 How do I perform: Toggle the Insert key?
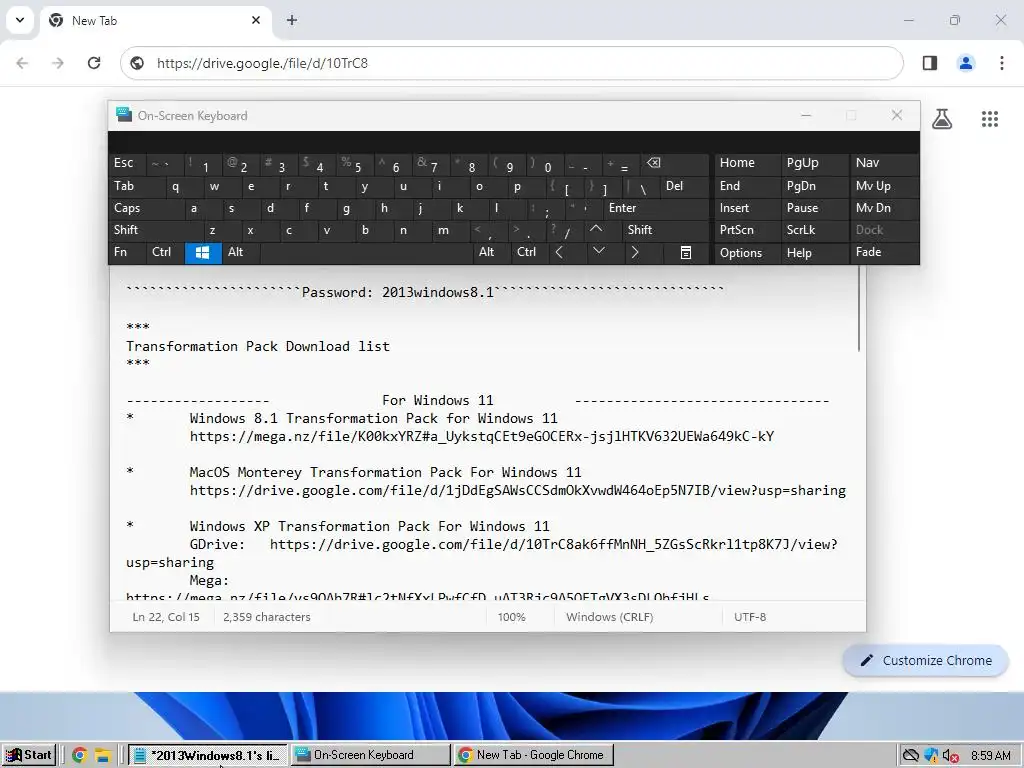click(746, 208)
